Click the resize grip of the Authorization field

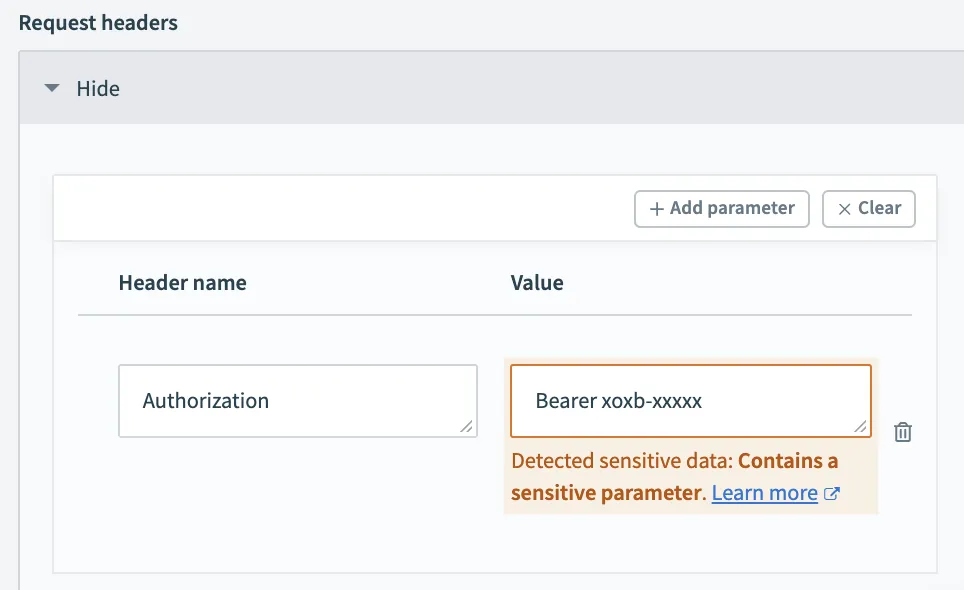467,427
